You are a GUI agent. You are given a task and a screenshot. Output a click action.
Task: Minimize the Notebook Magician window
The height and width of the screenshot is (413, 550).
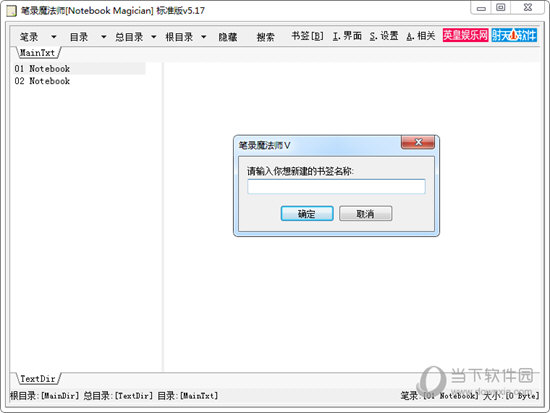[481, 8]
